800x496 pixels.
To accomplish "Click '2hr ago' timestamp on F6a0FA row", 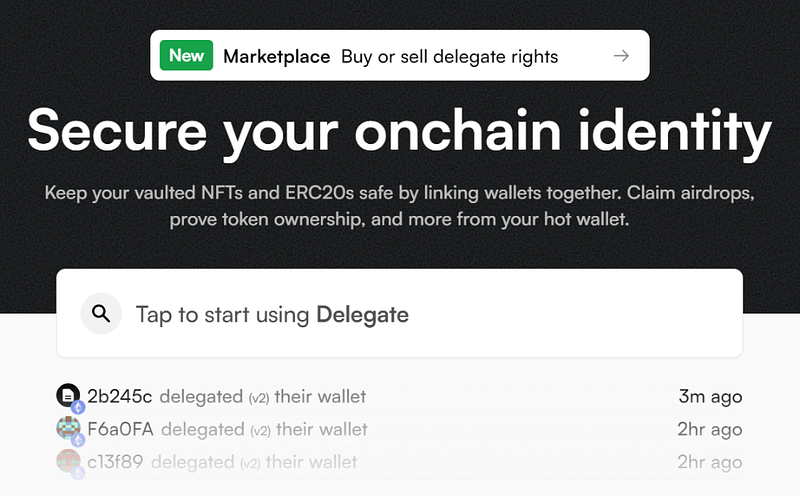I will point(710,429).
